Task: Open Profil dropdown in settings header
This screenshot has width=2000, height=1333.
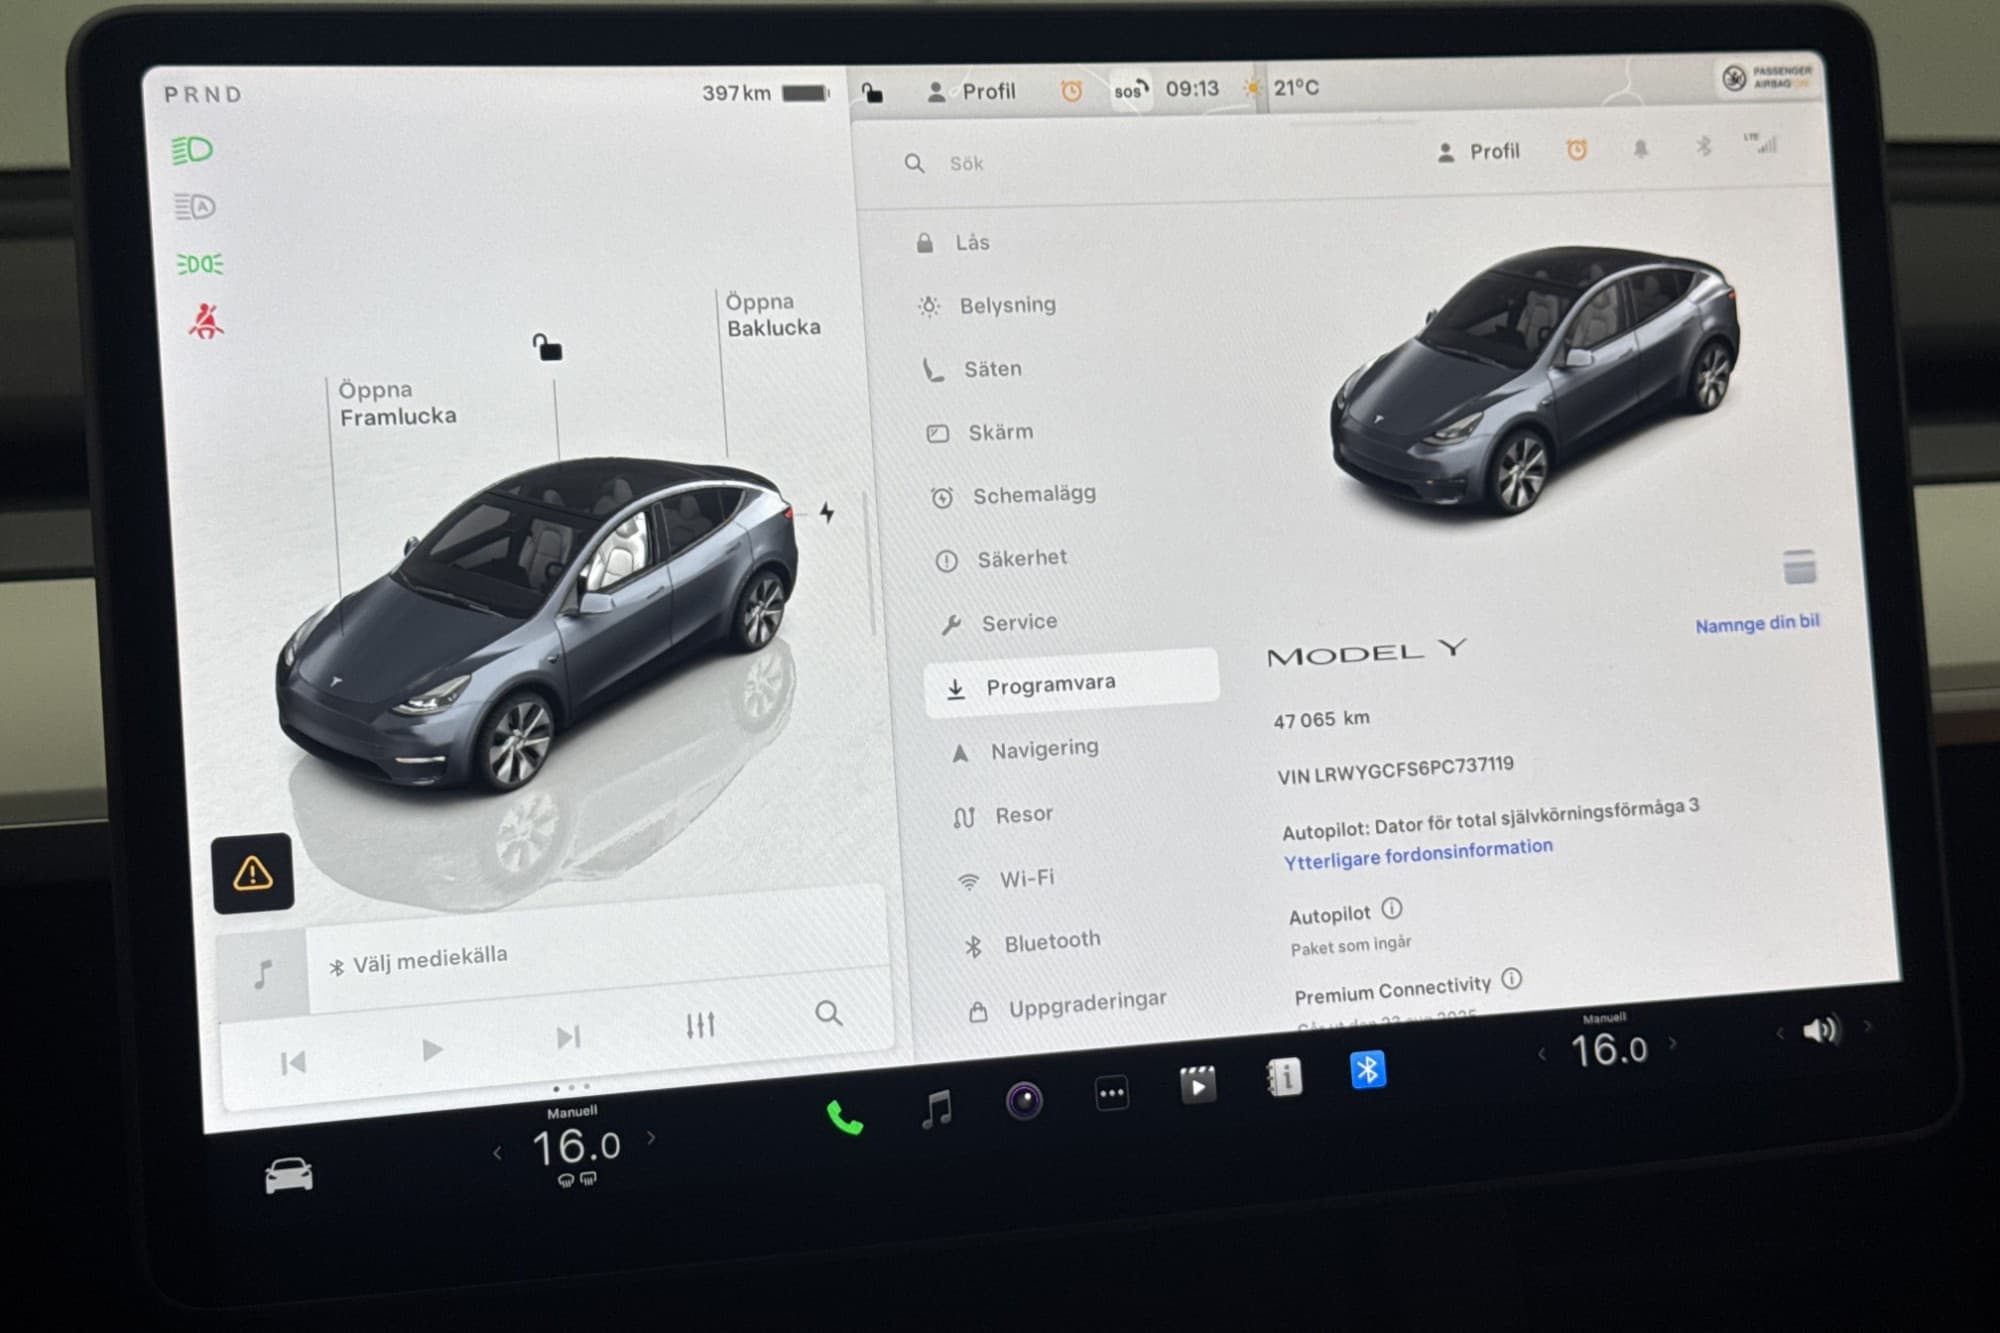Action: (x=1478, y=152)
